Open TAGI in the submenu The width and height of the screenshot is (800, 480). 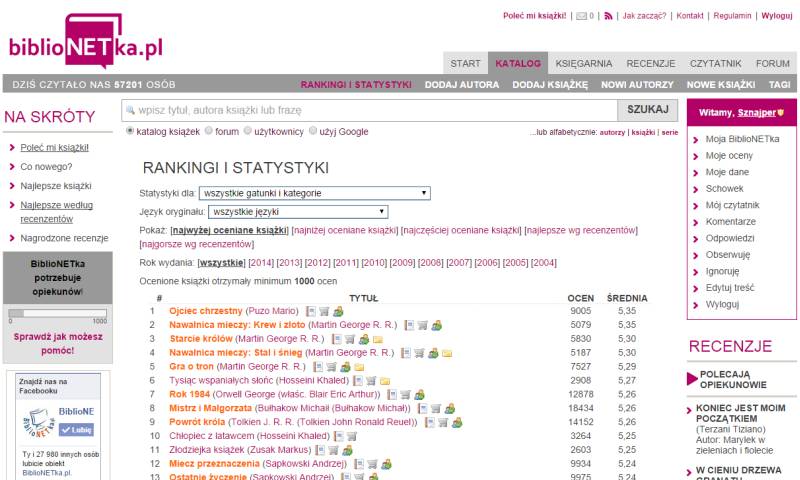coord(780,85)
